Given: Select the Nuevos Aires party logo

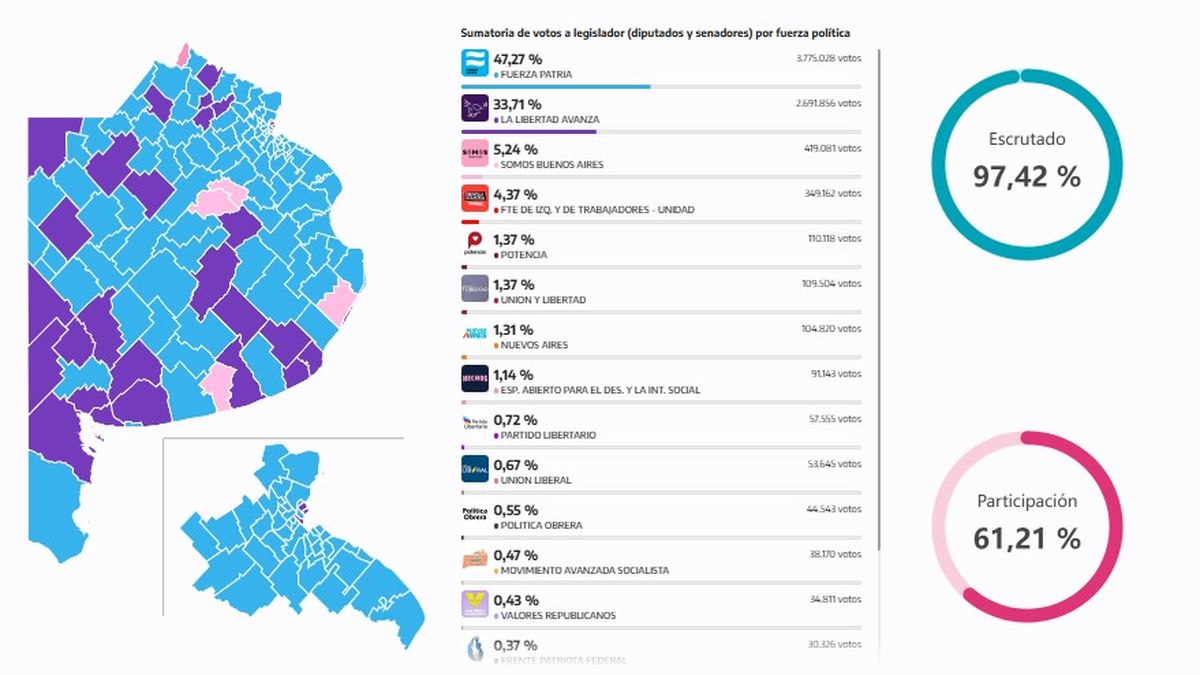Looking at the screenshot, I should [475, 334].
